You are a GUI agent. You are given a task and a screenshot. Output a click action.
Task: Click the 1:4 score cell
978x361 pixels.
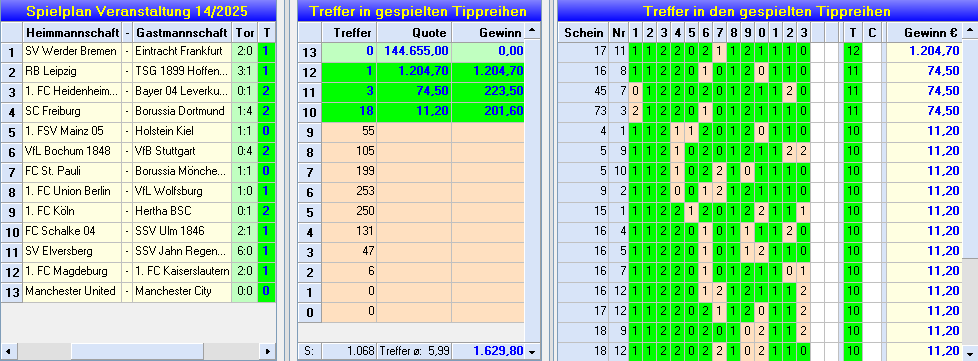[244, 111]
